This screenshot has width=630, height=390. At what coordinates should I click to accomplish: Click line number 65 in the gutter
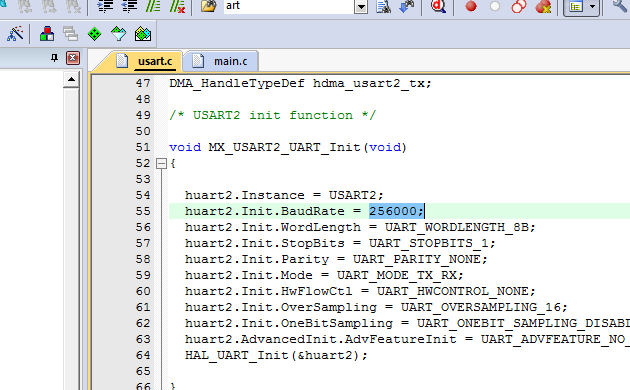click(x=143, y=371)
